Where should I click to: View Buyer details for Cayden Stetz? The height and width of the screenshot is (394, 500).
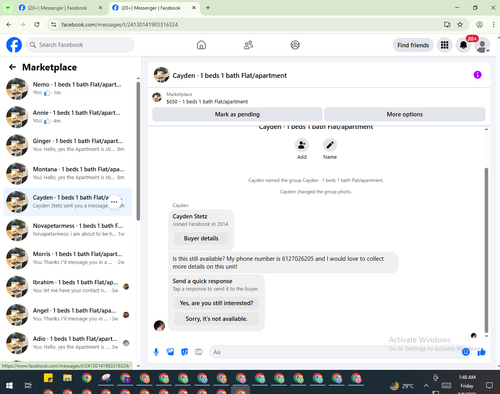point(201,238)
